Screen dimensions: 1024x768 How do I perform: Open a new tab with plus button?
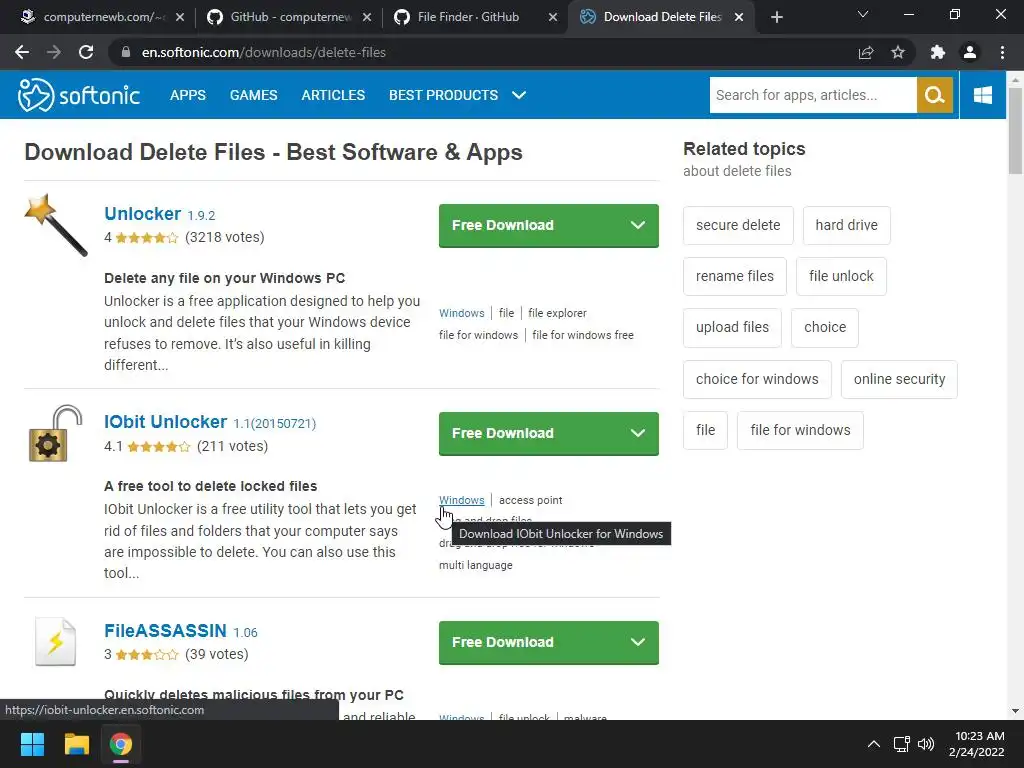(776, 17)
